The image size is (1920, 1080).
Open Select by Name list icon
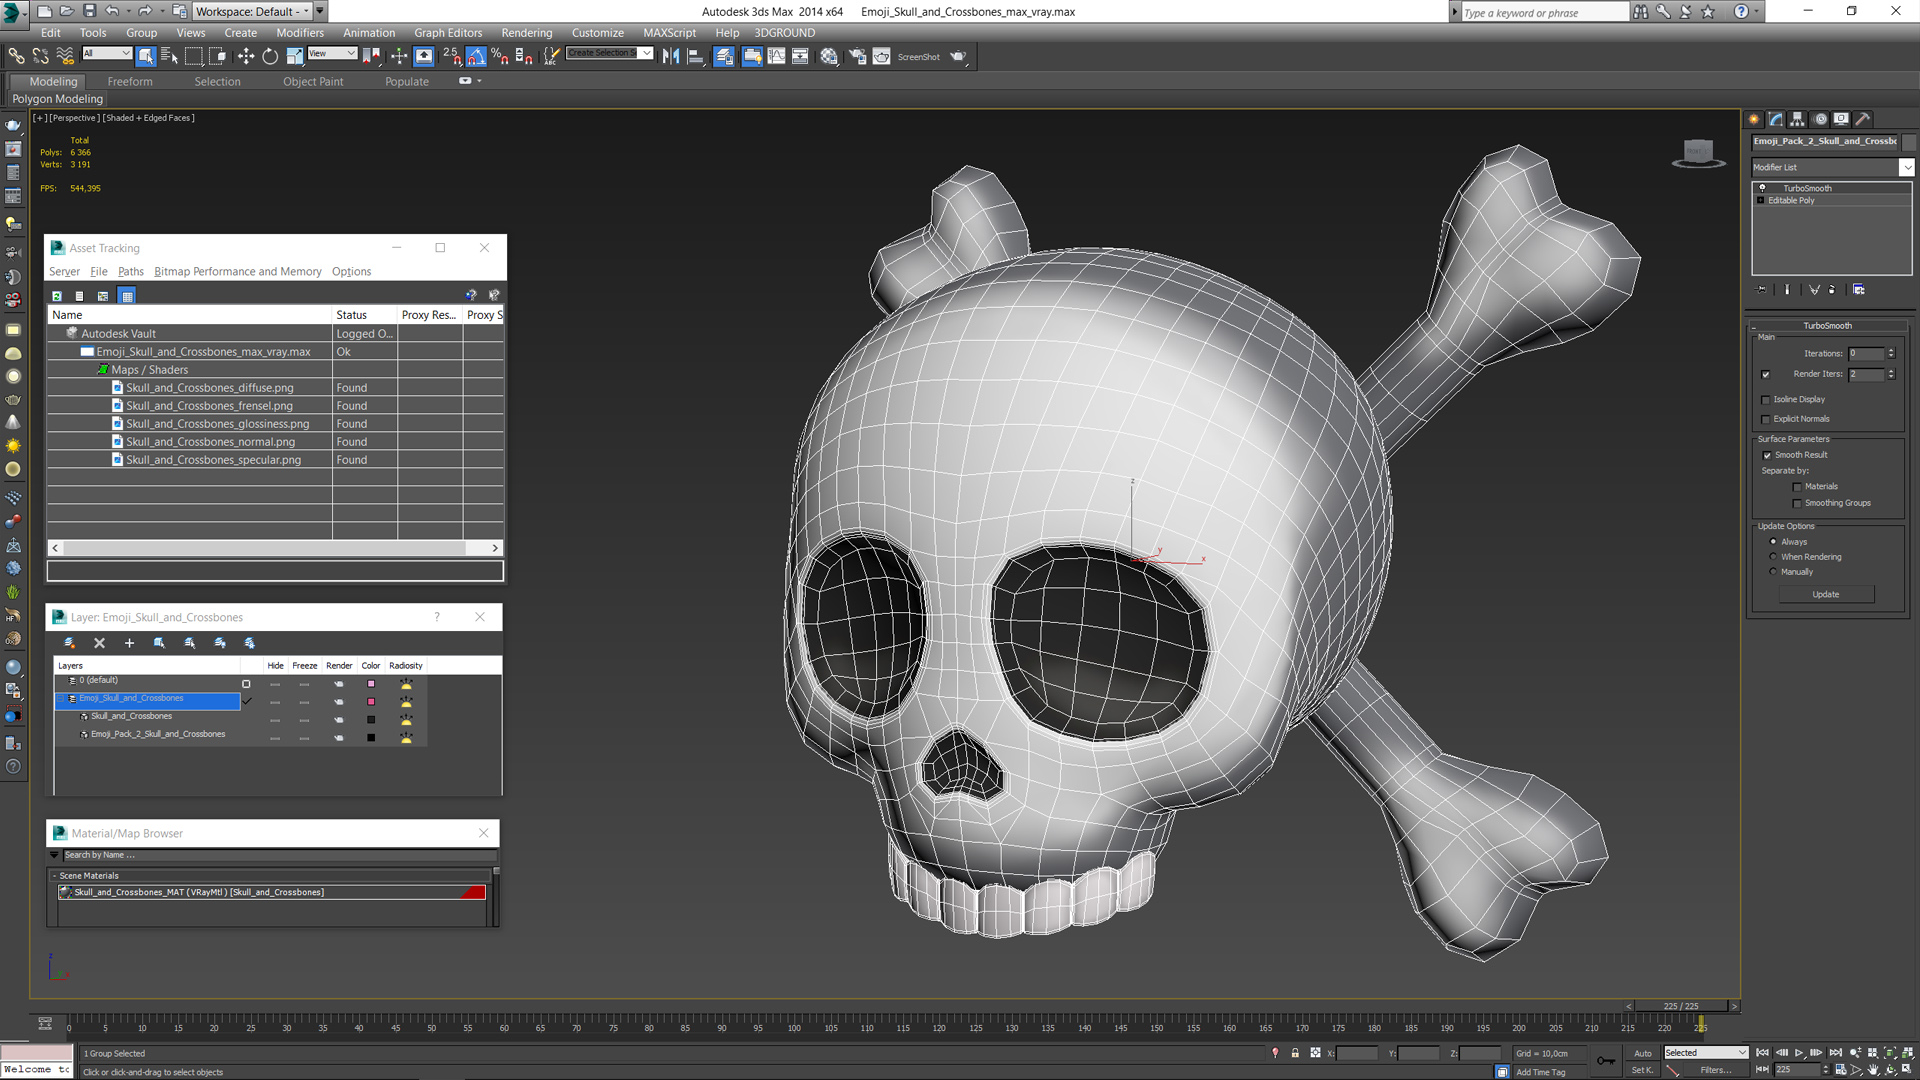click(x=169, y=56)
